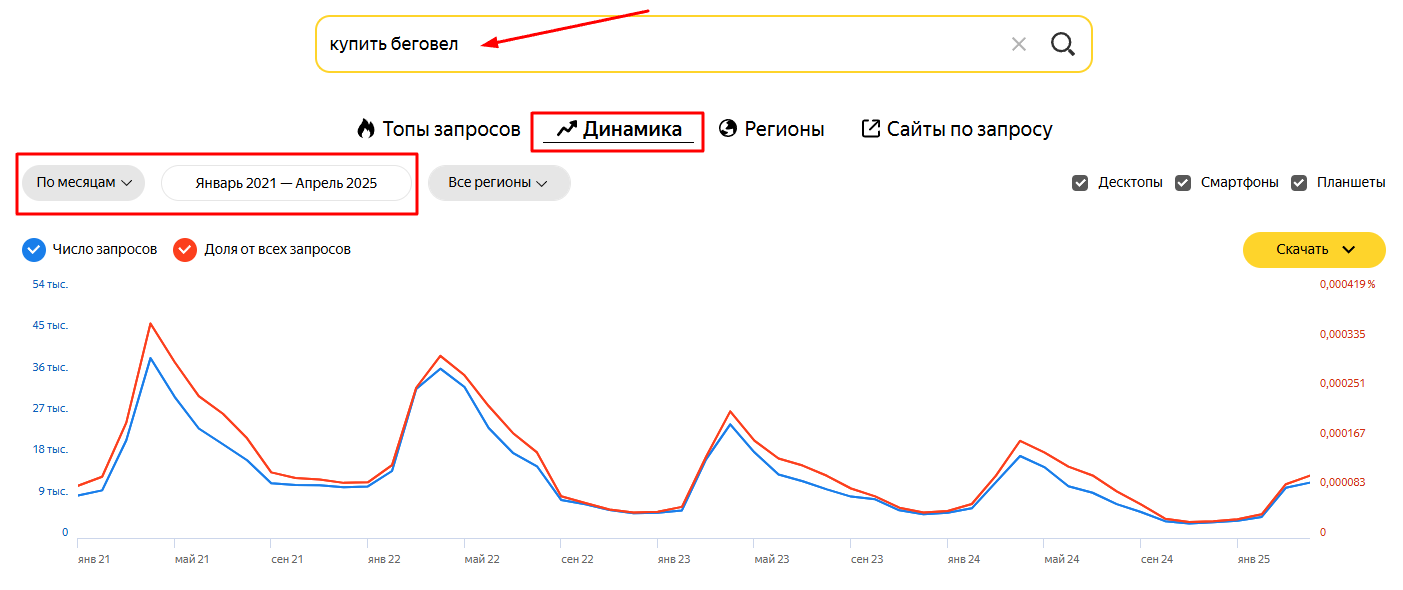Screen dimensions: 1403x590
Task: Click the flame icon for Топы запросов
Action: pos(365,129)
